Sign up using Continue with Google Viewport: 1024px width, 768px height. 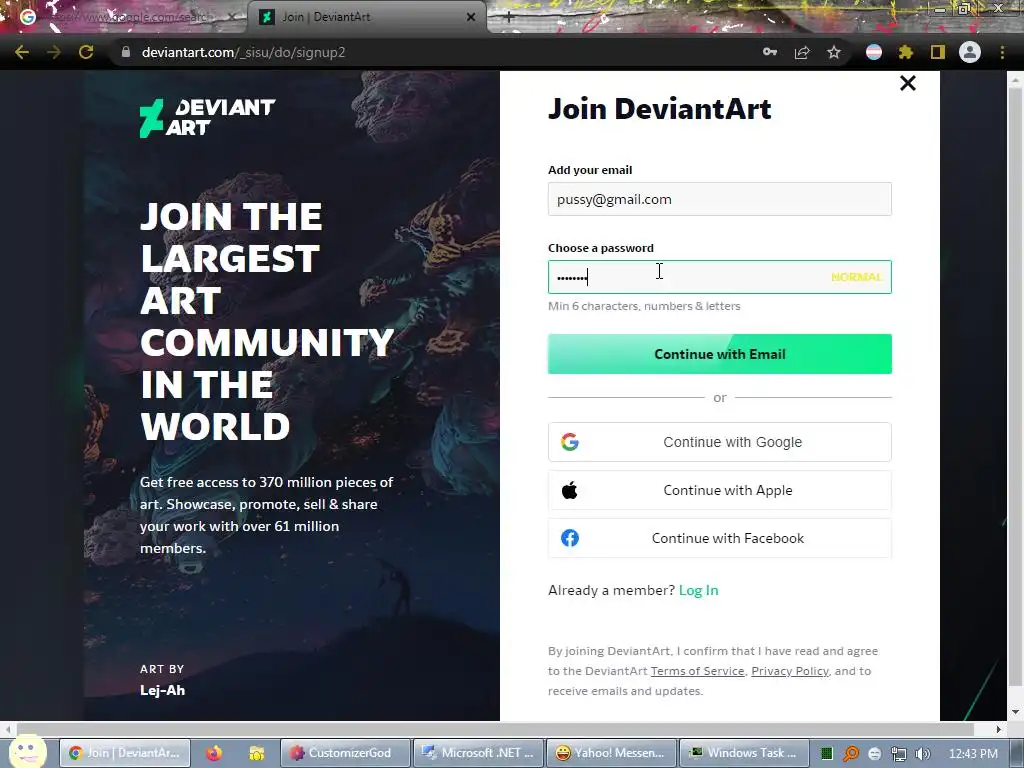tap(720, 442)
